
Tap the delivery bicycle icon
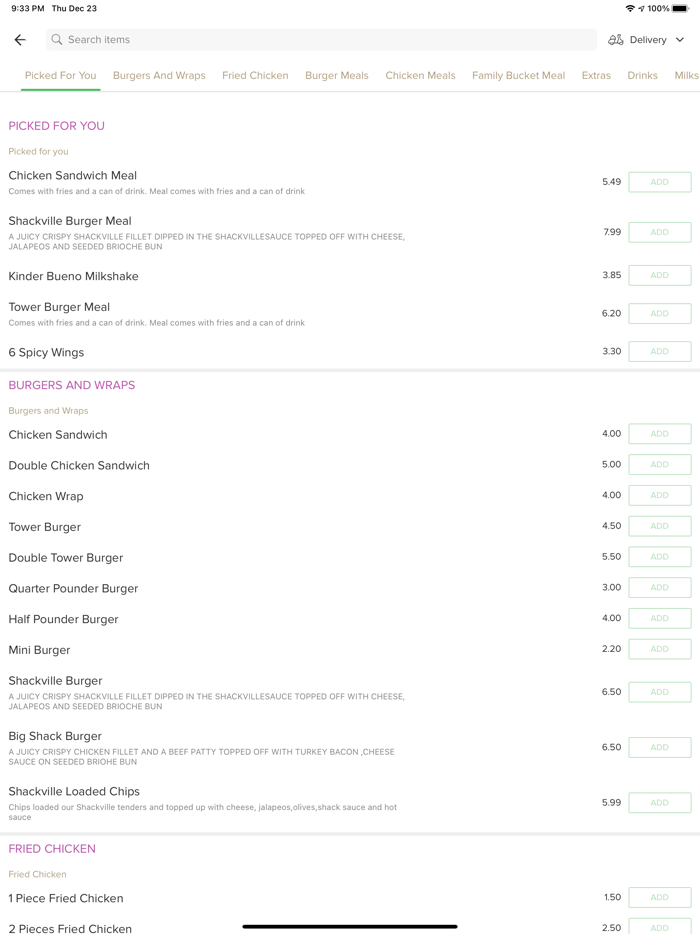pyautogui.click(x=616, y=40)
